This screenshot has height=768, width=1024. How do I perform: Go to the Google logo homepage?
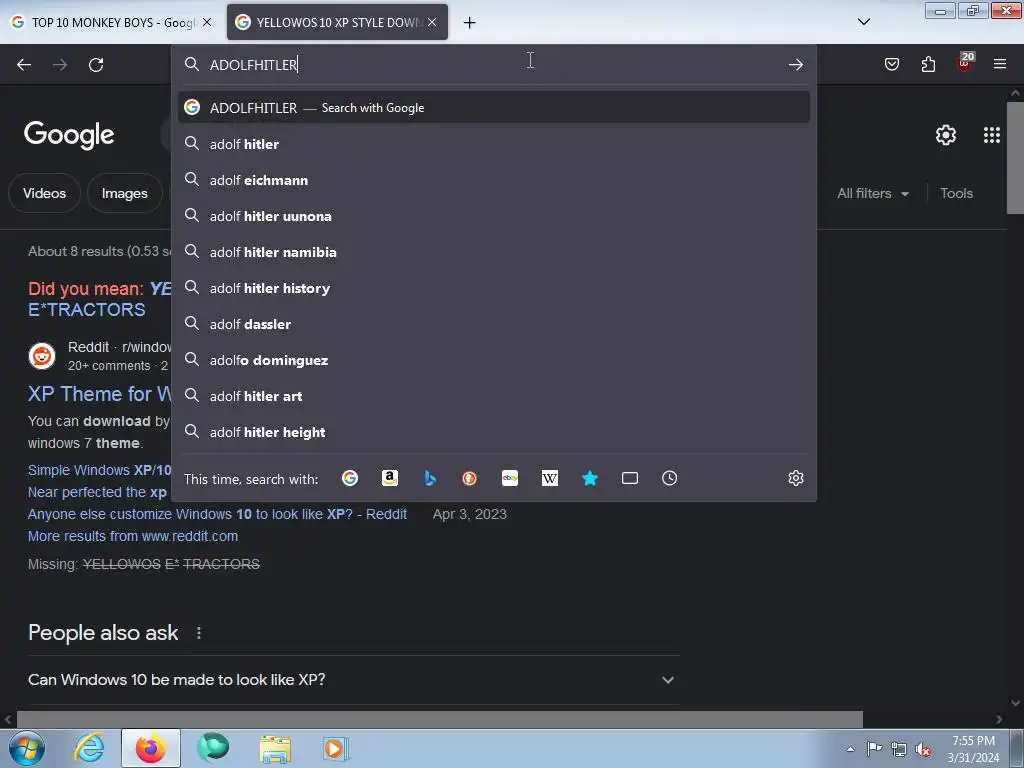(69, 135)
